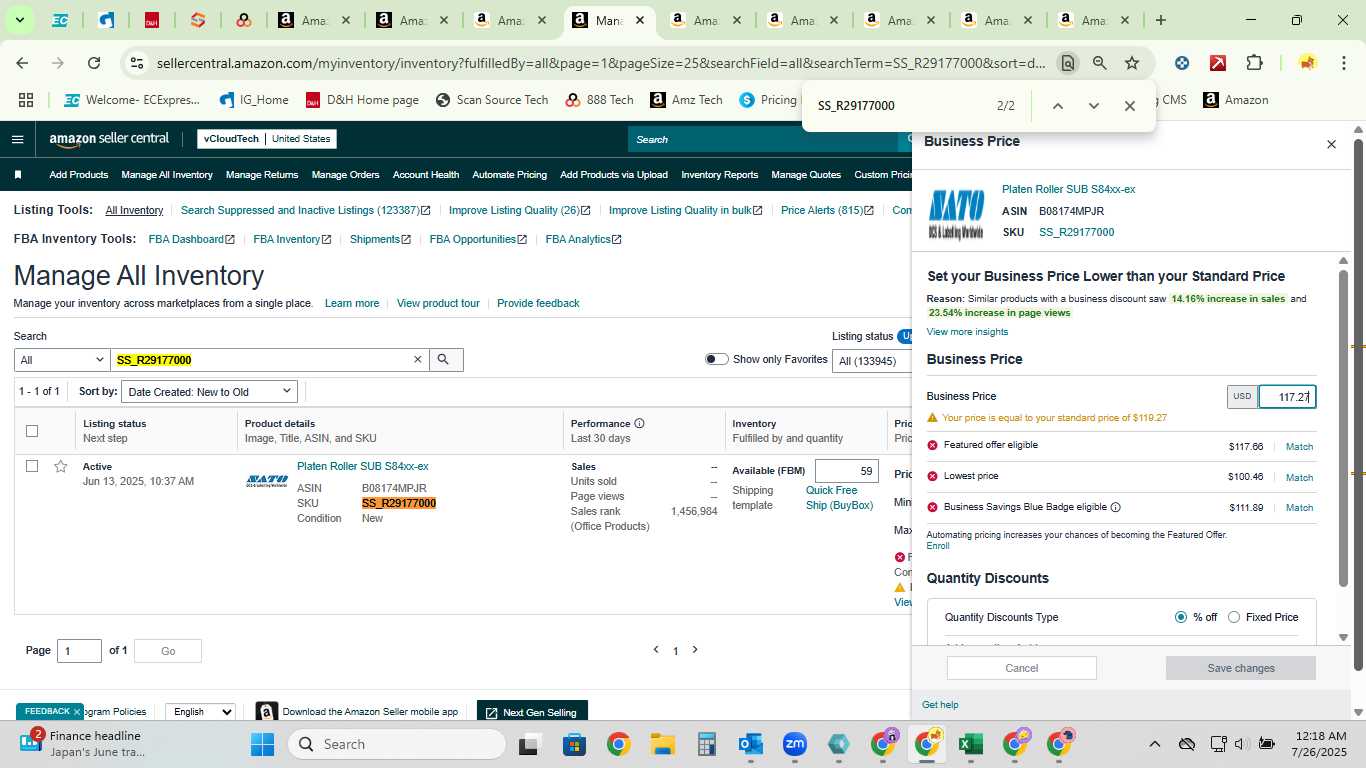View site information icon in address bar
The image size is (1366, 768).
point(137,63)
